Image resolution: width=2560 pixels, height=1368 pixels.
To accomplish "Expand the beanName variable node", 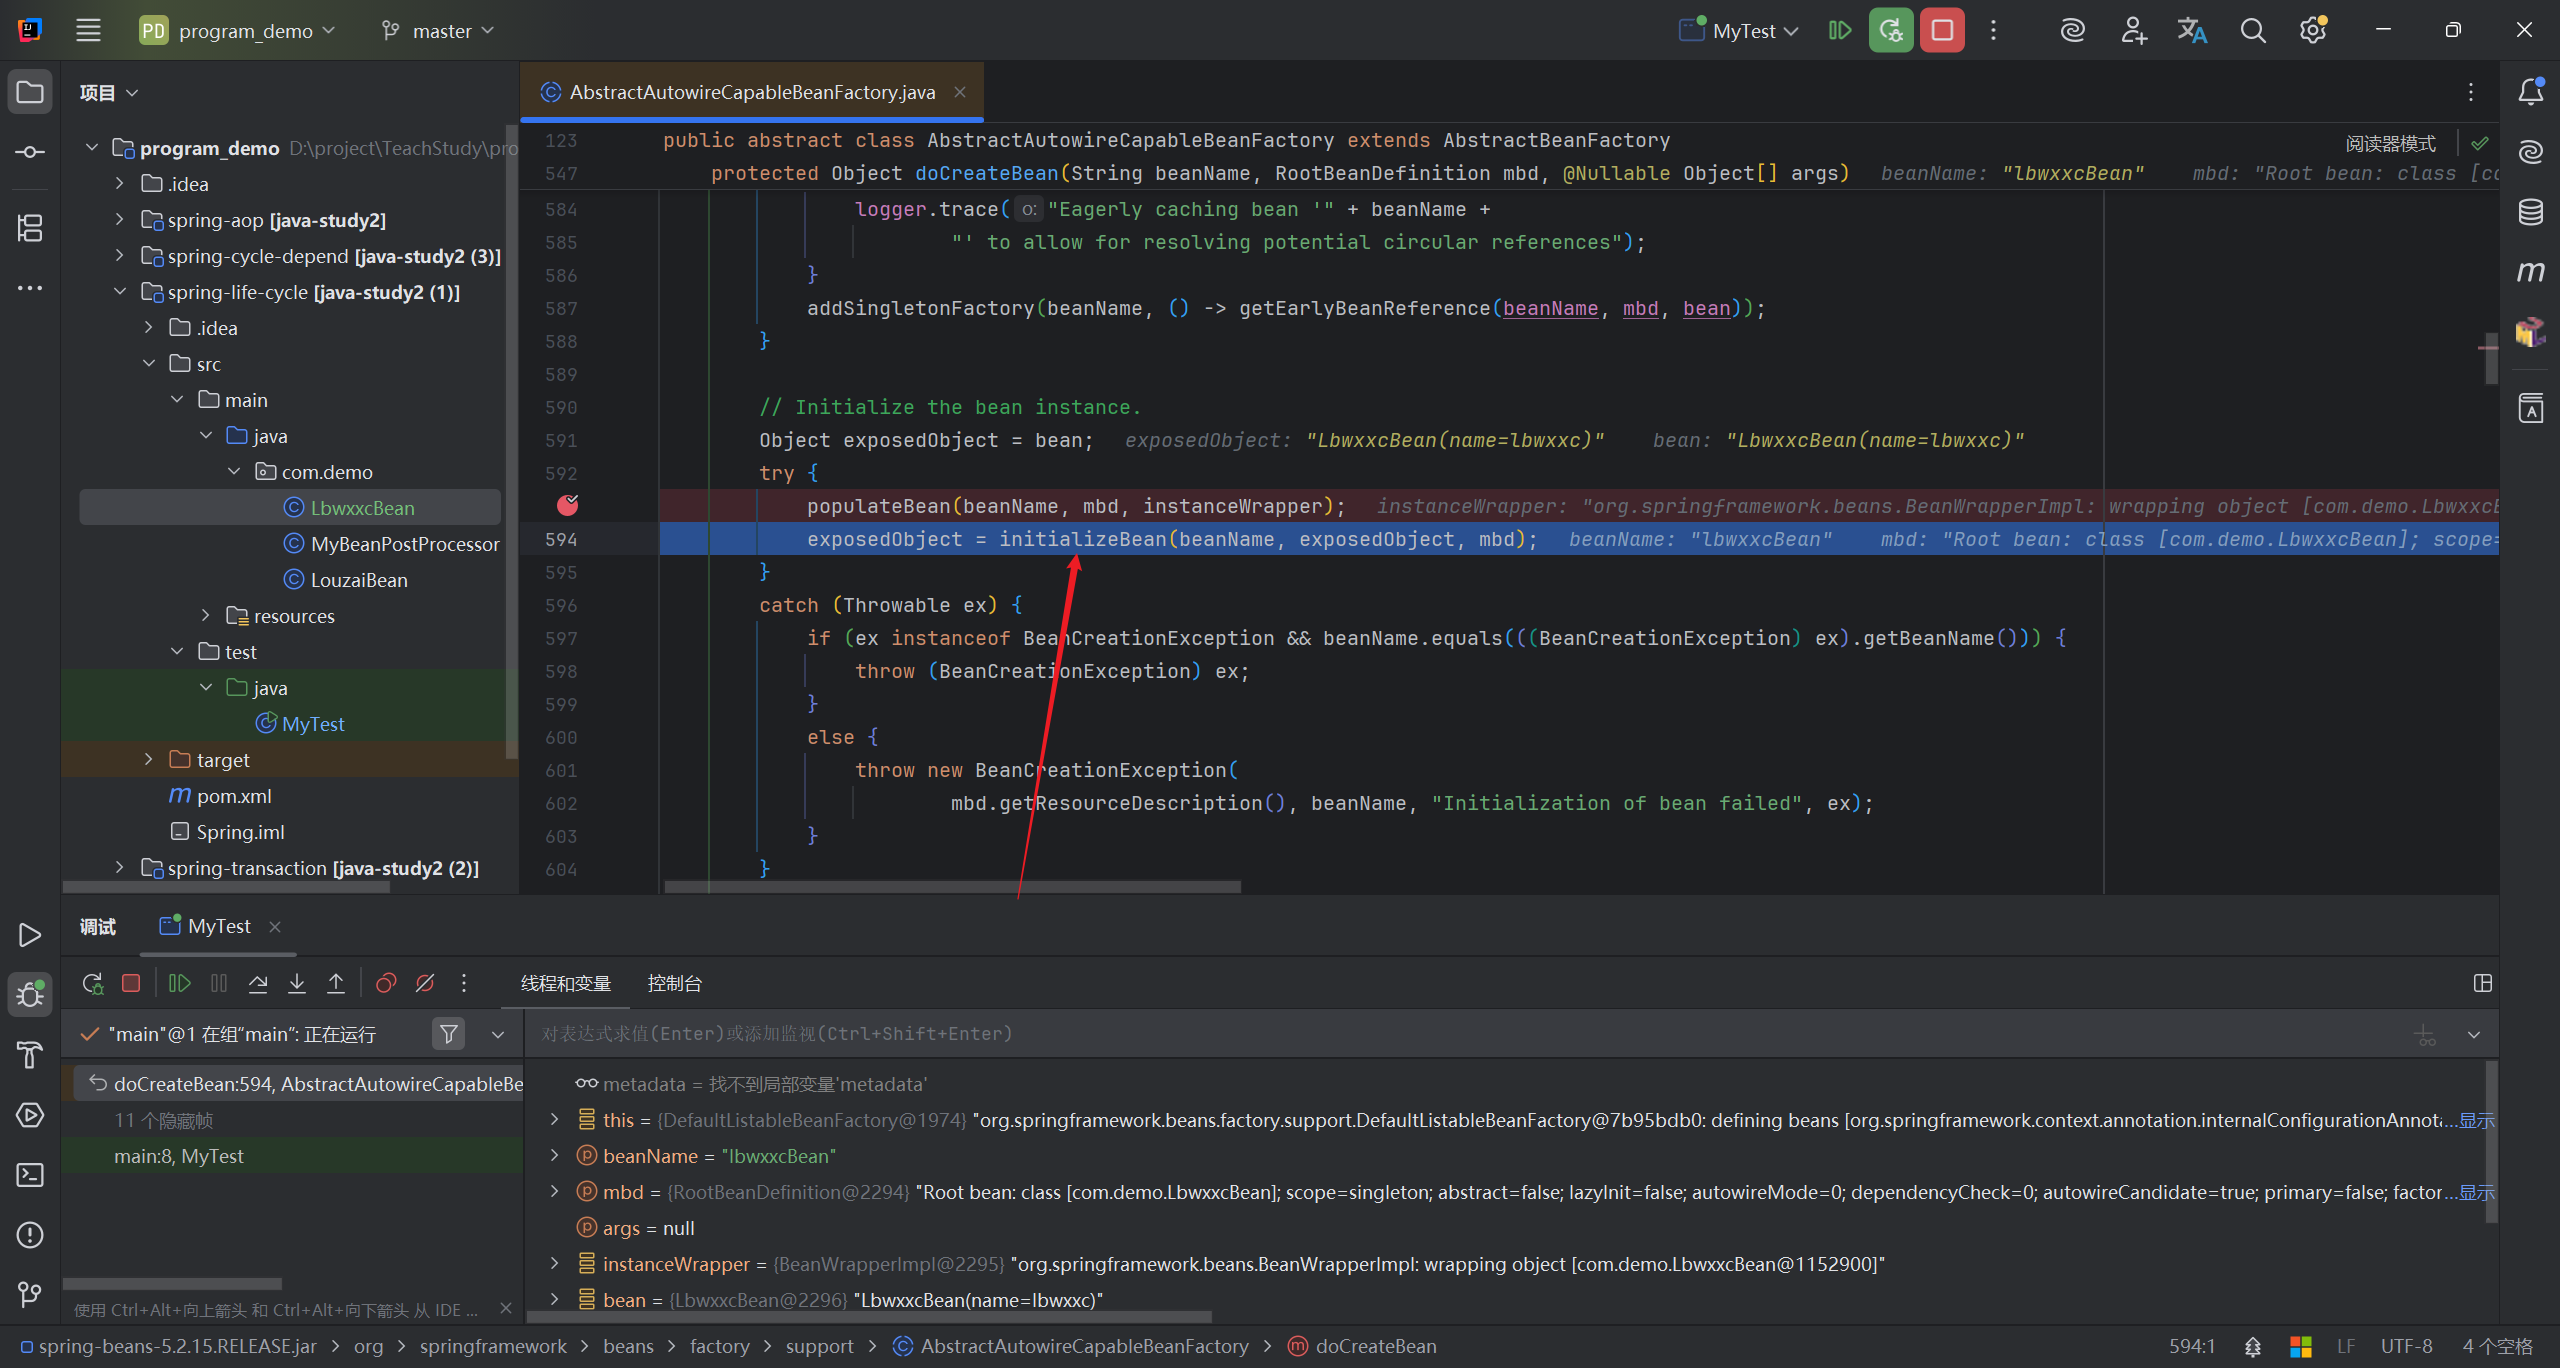I will coord(555,1156).
